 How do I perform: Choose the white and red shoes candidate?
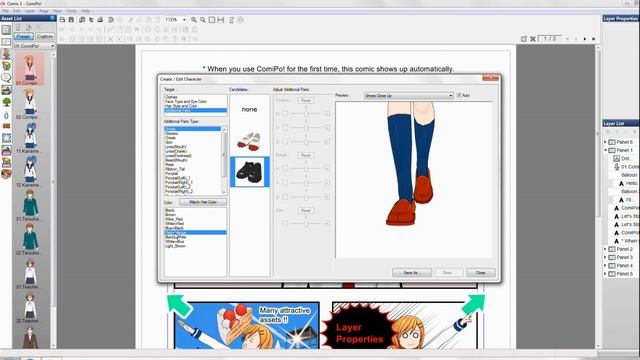pos(249,141)
